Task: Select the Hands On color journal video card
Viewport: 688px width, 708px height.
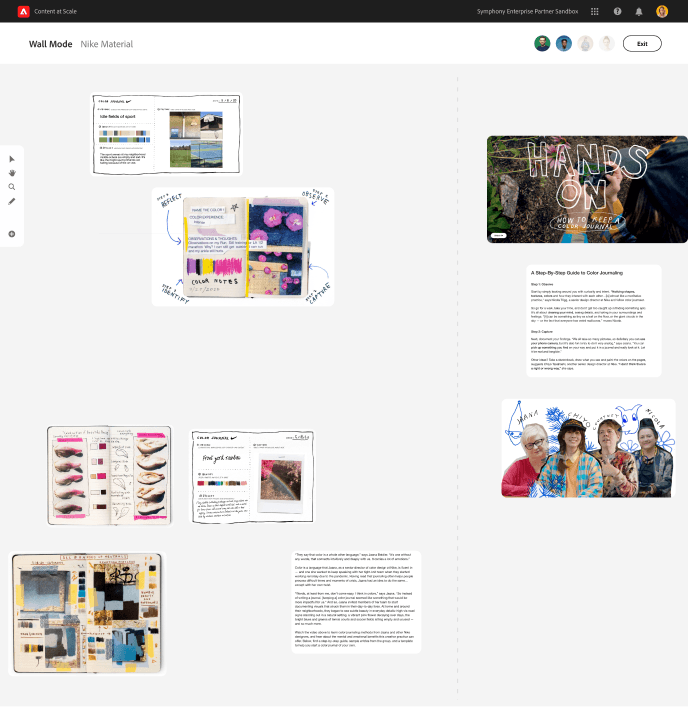Action: click(x=587, y=189)
